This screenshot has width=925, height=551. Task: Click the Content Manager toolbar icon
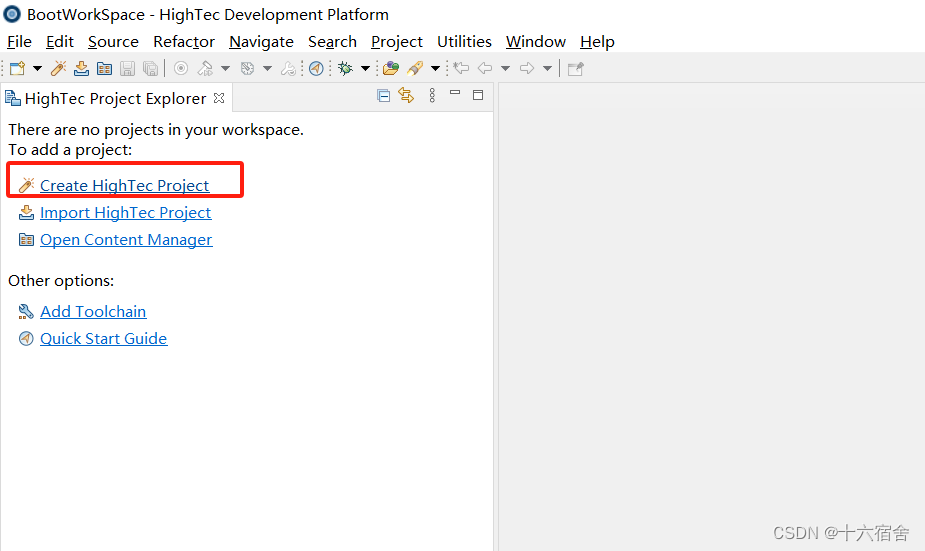click(104, 68)
